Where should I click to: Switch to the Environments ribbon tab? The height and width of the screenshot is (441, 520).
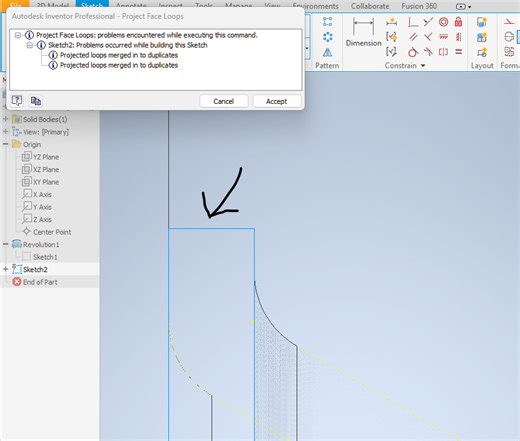[x=315, y=6]
